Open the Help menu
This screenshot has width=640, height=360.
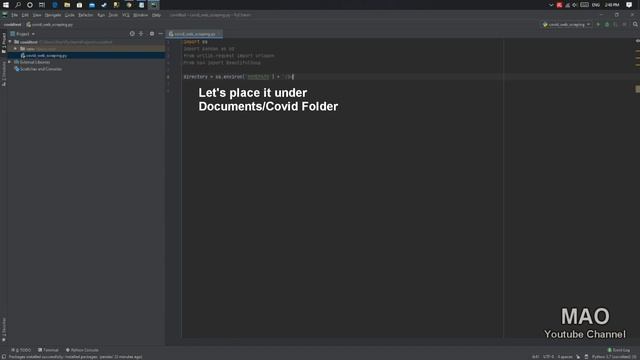click(x=156, y=15)
